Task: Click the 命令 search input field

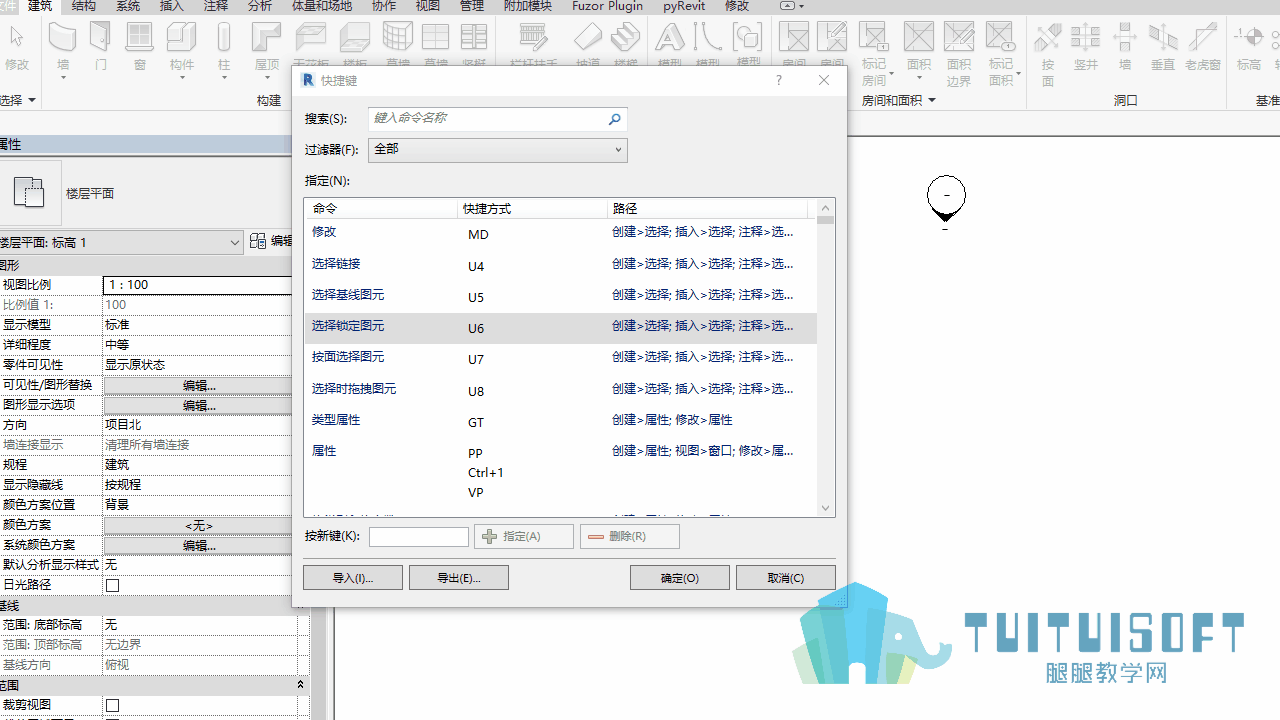Action: pyautogui.click(x=497, y=119)
